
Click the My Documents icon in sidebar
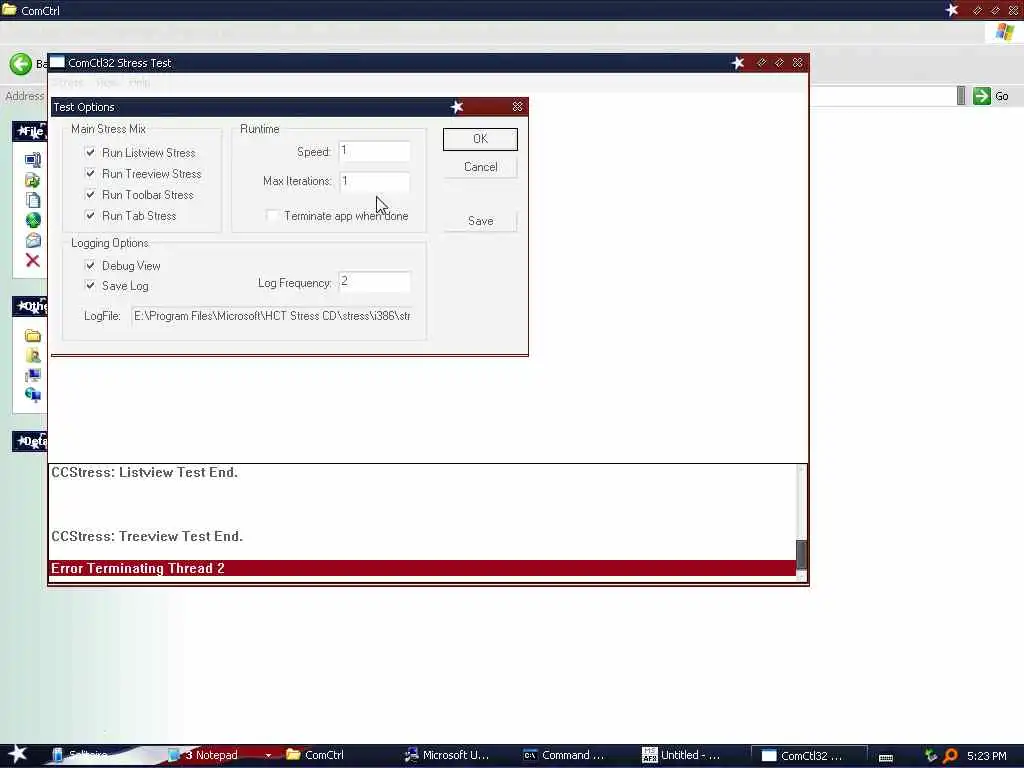point(33,355)
